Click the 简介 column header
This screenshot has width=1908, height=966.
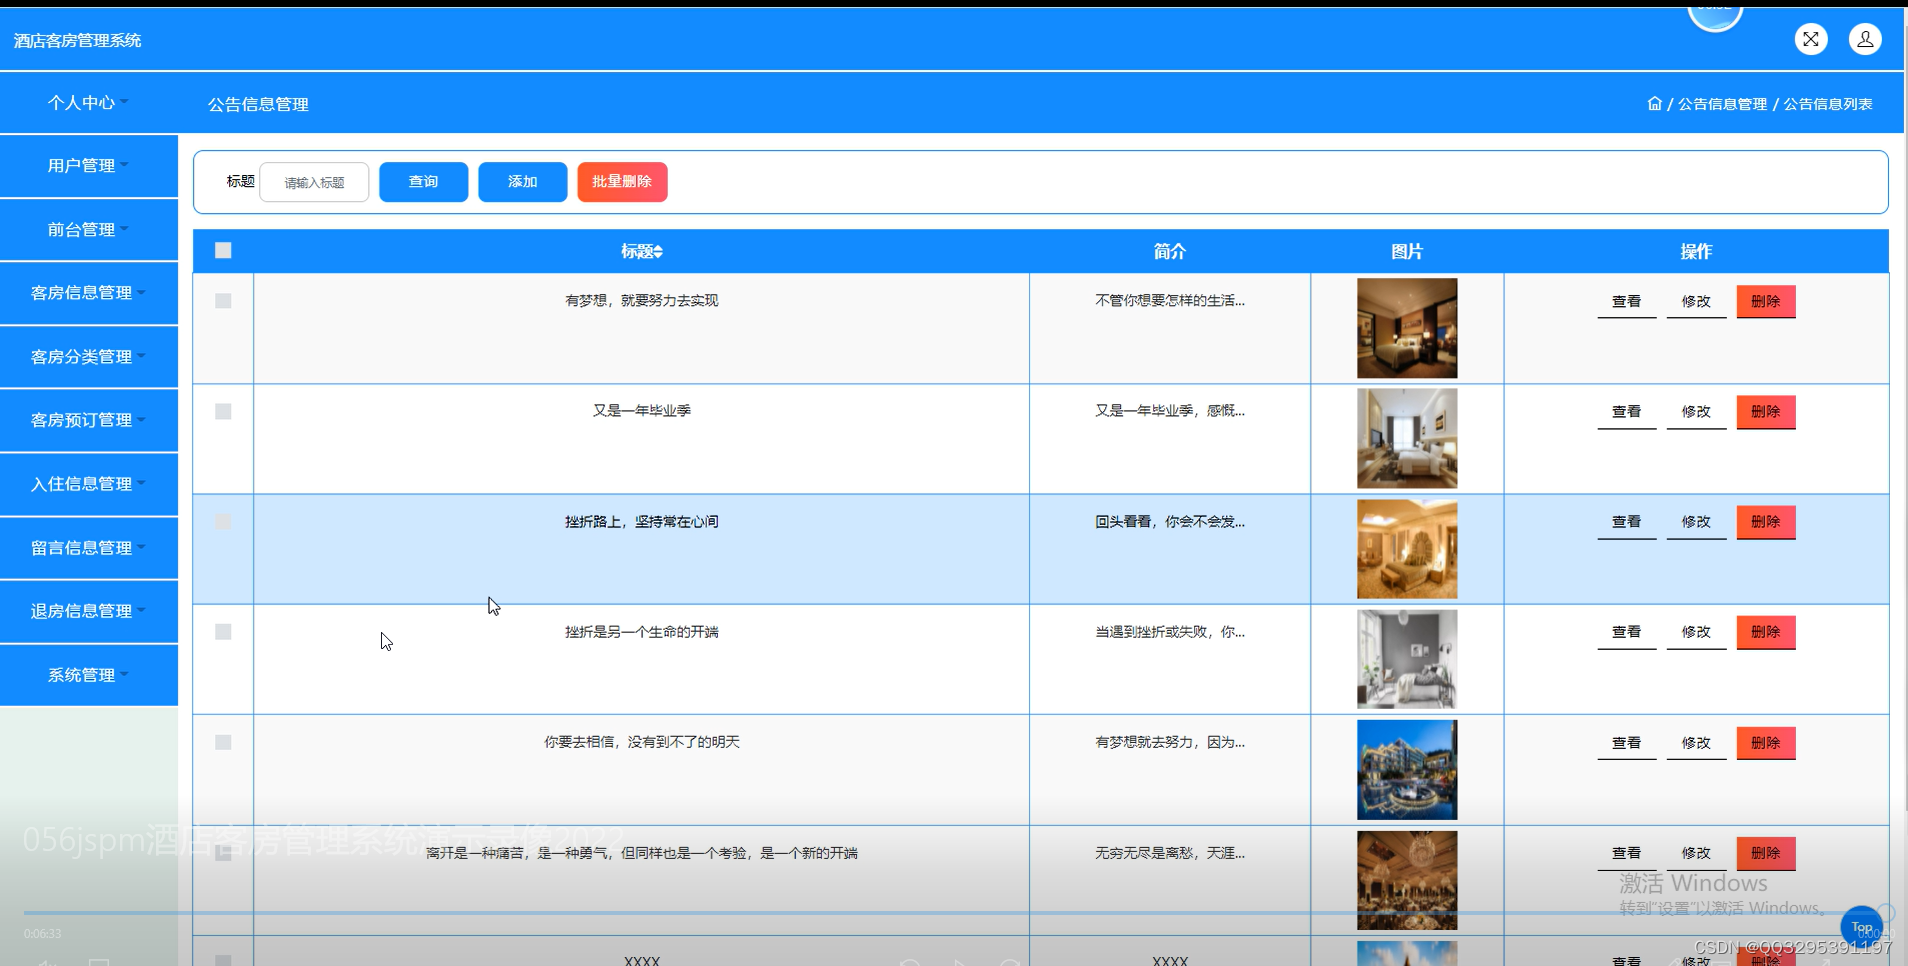(1169, 252)
